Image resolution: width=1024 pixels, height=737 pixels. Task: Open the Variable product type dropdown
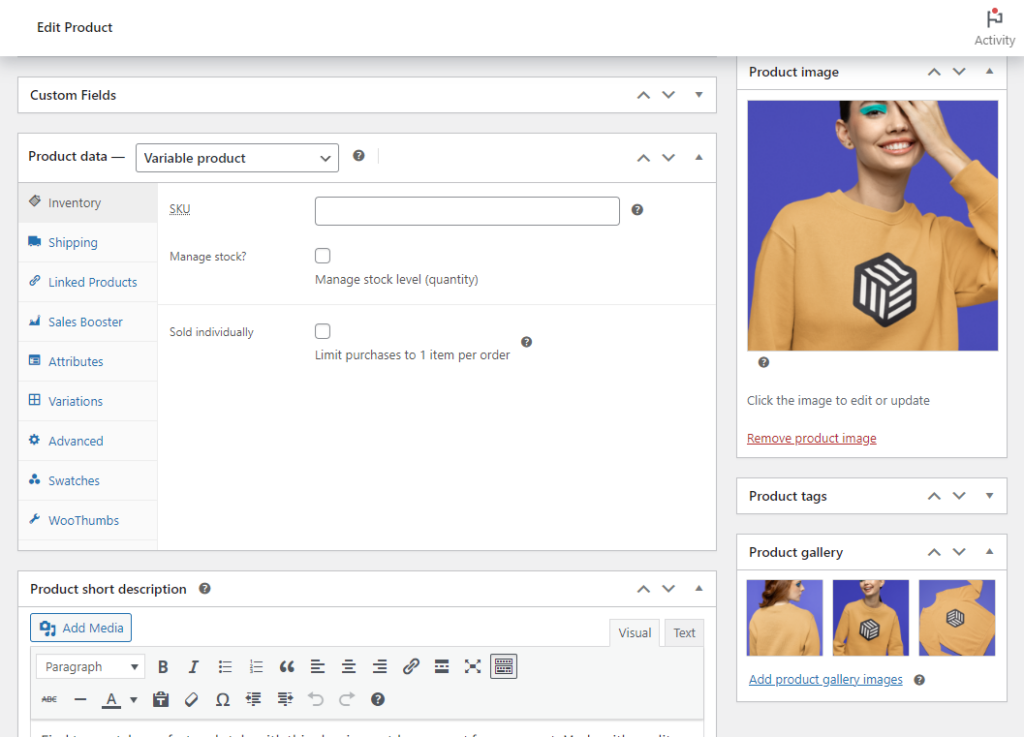coord(237,158)
